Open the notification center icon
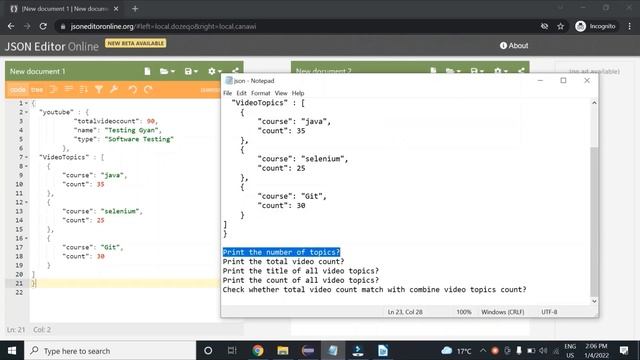Image resolution: width=640 pixels, height=360 pixels. click(624, 351)
